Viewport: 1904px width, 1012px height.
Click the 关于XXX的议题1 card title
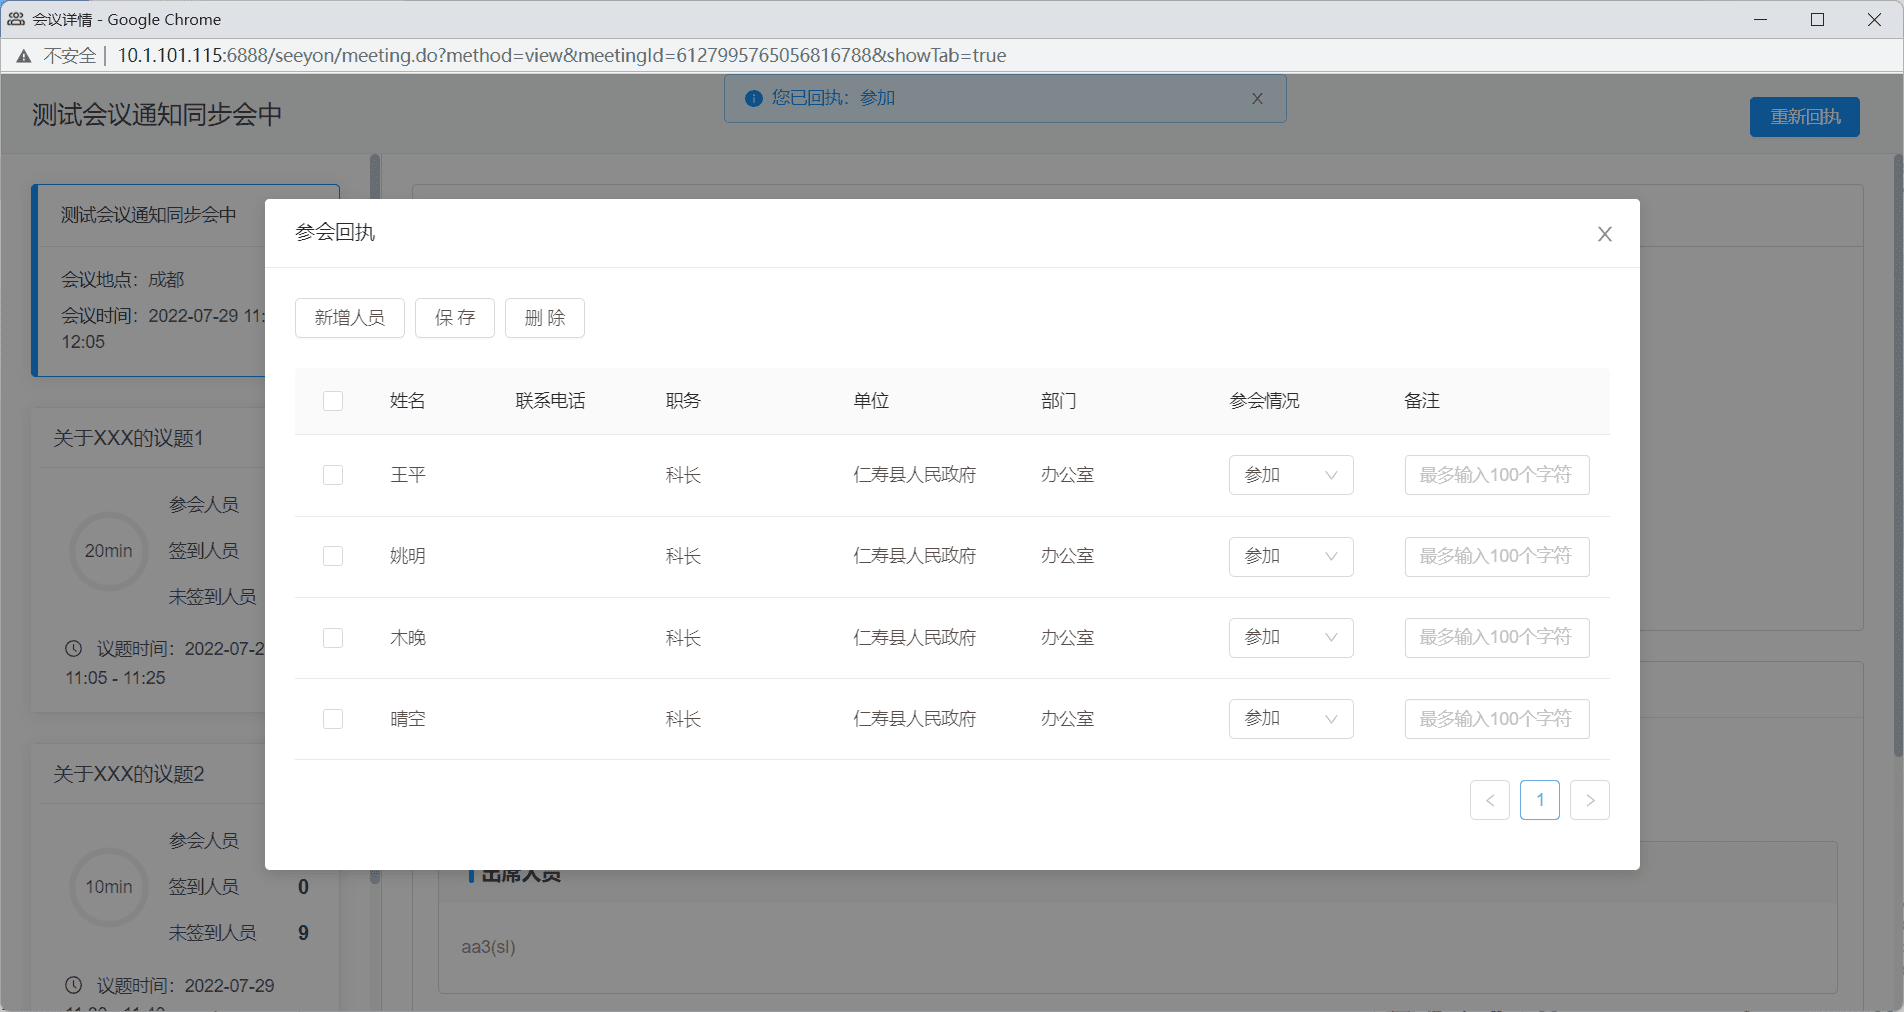129,438
